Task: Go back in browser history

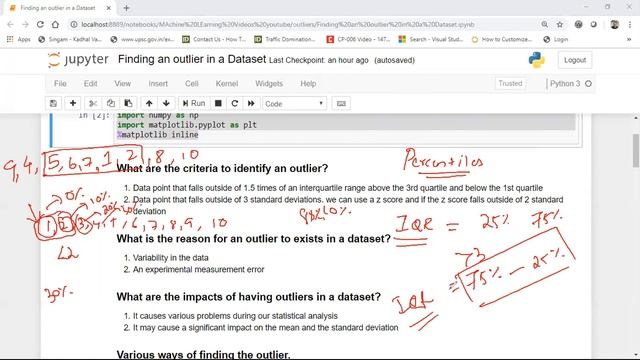Action: [11, 24]
